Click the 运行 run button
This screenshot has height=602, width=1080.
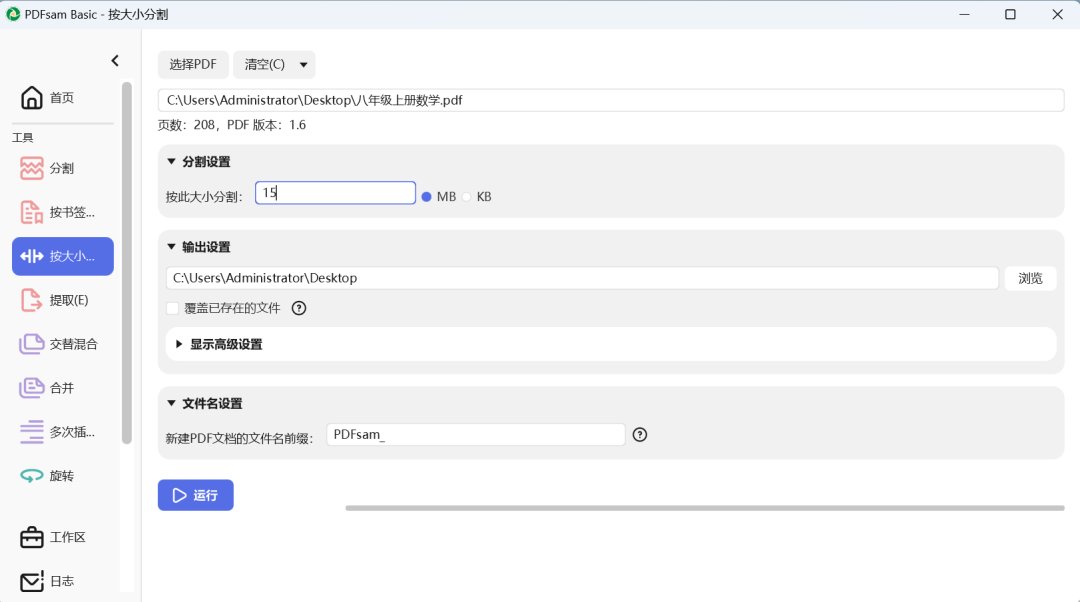coord(196,495)
